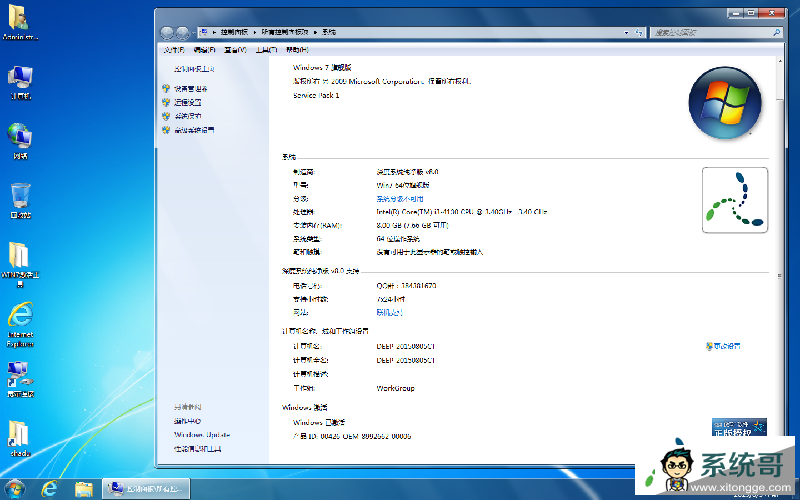Viewport: 800px width, 500px height.
Task: Open the 编辑(E) menu
Action: click(x=205, y=50)
